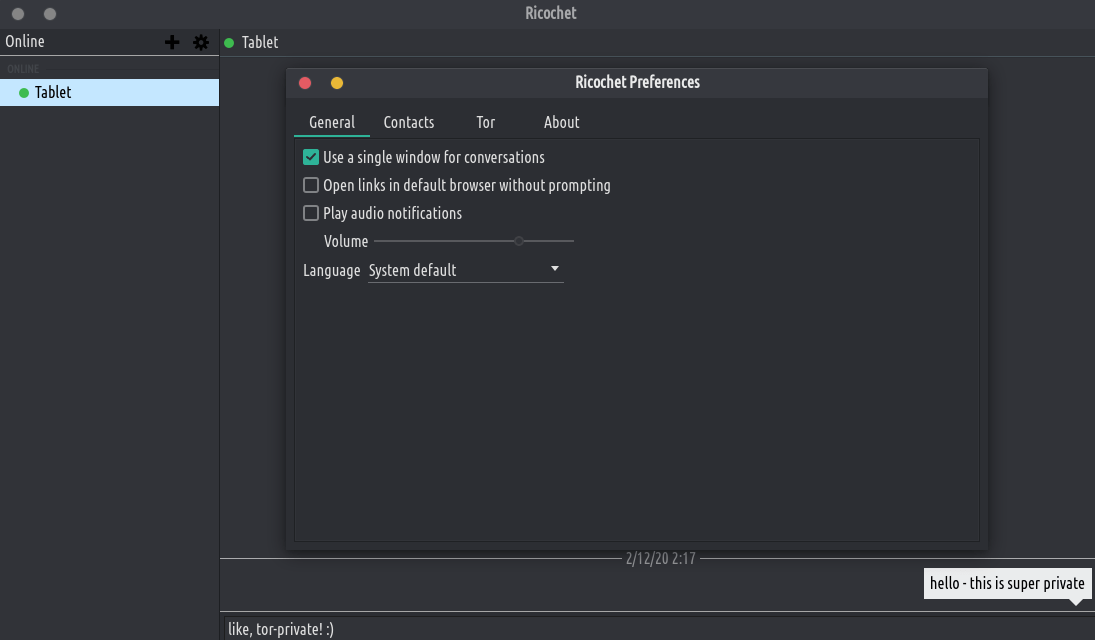Enable open links without prompting checkbox
This screenshot has width=1095, height=640.
311,185
